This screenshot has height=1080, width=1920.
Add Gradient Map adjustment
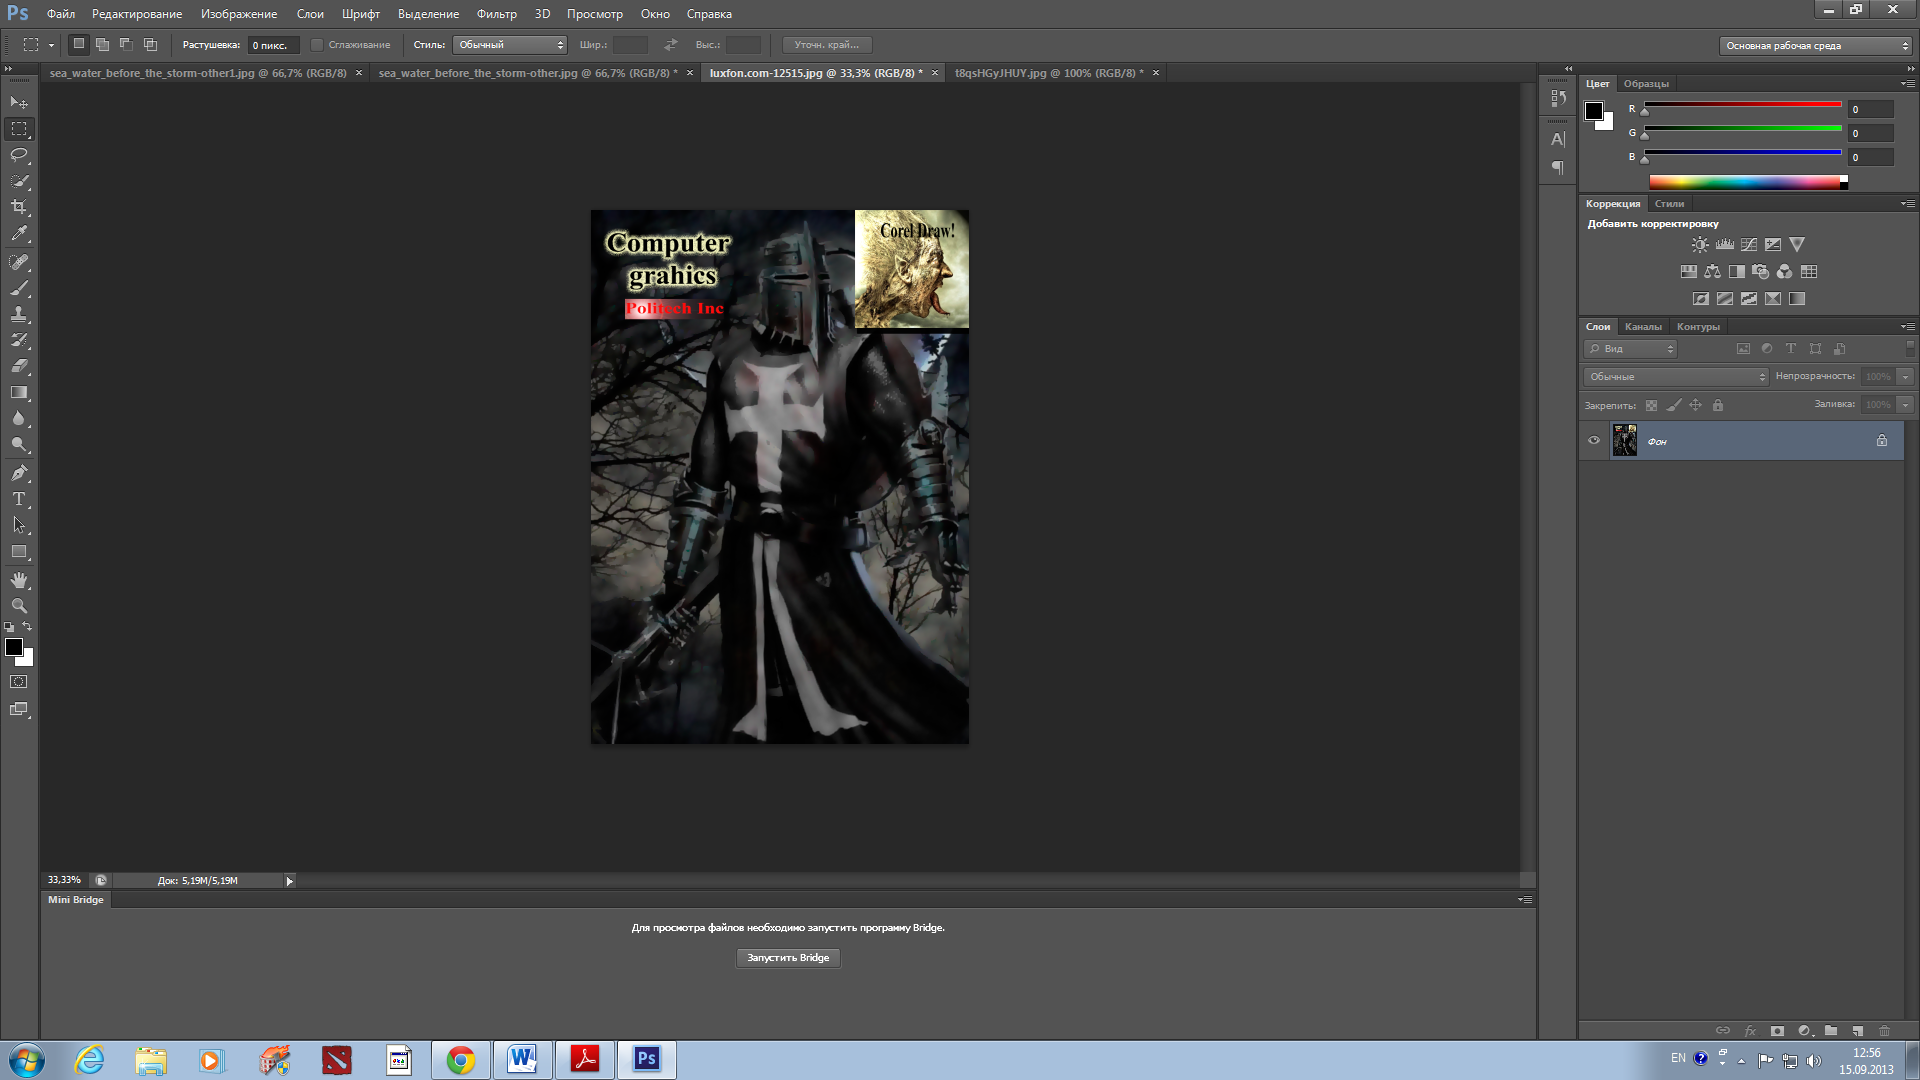1797,298
